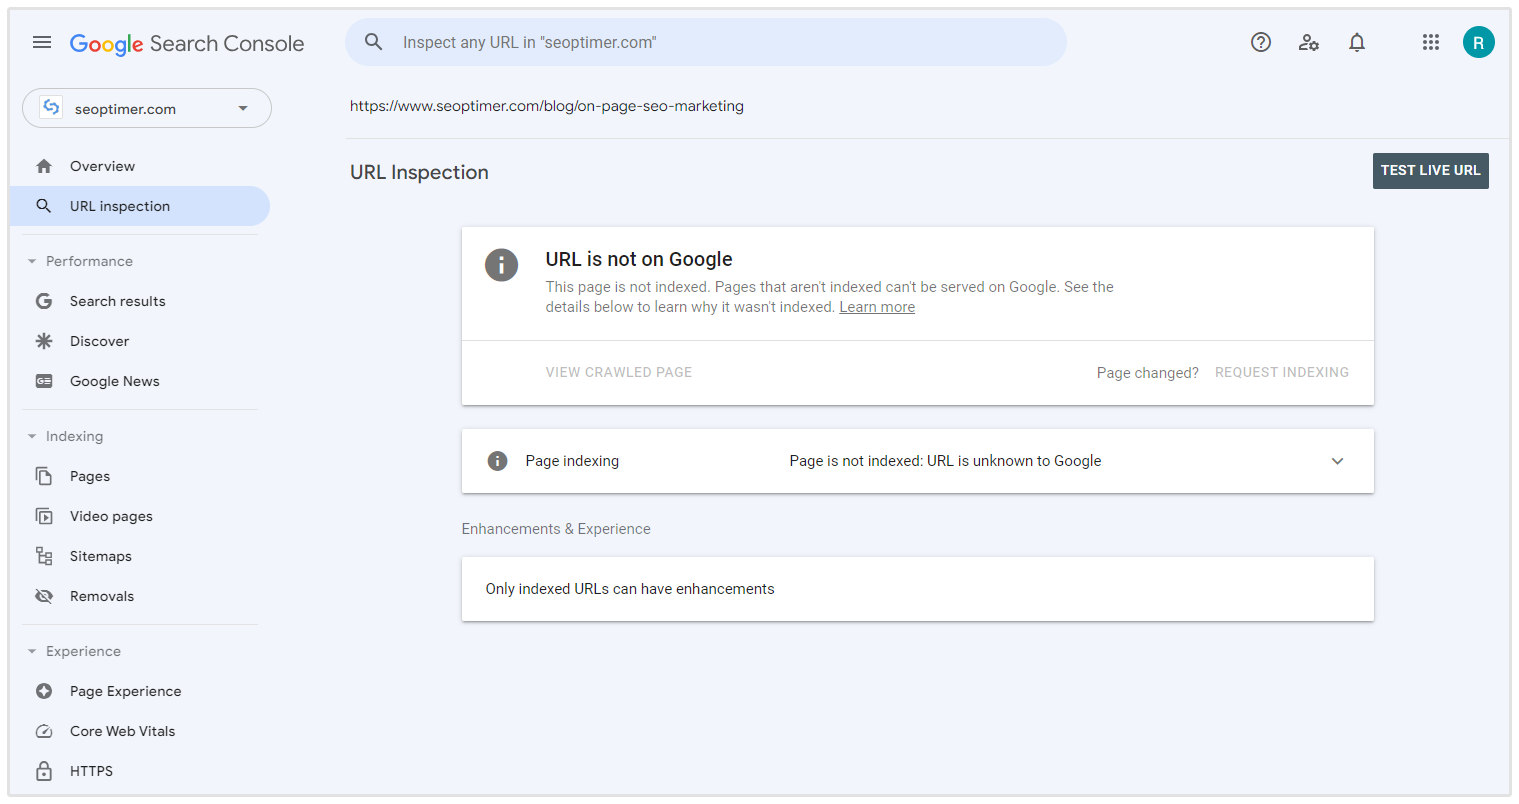Open the notifications bell

(x=1357, y=42)
